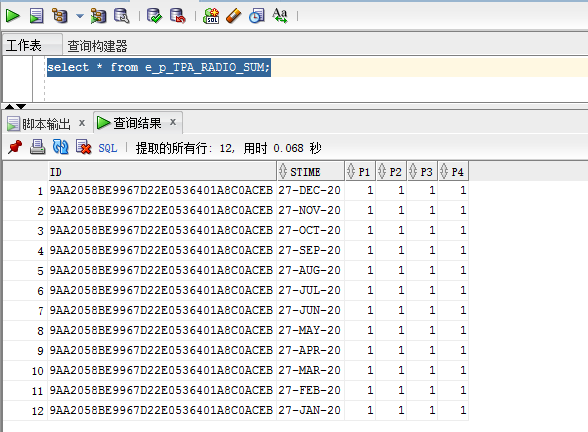588x432 pixels.
Task: Click the Run Script icon
Action: click(x=36, y=16)
